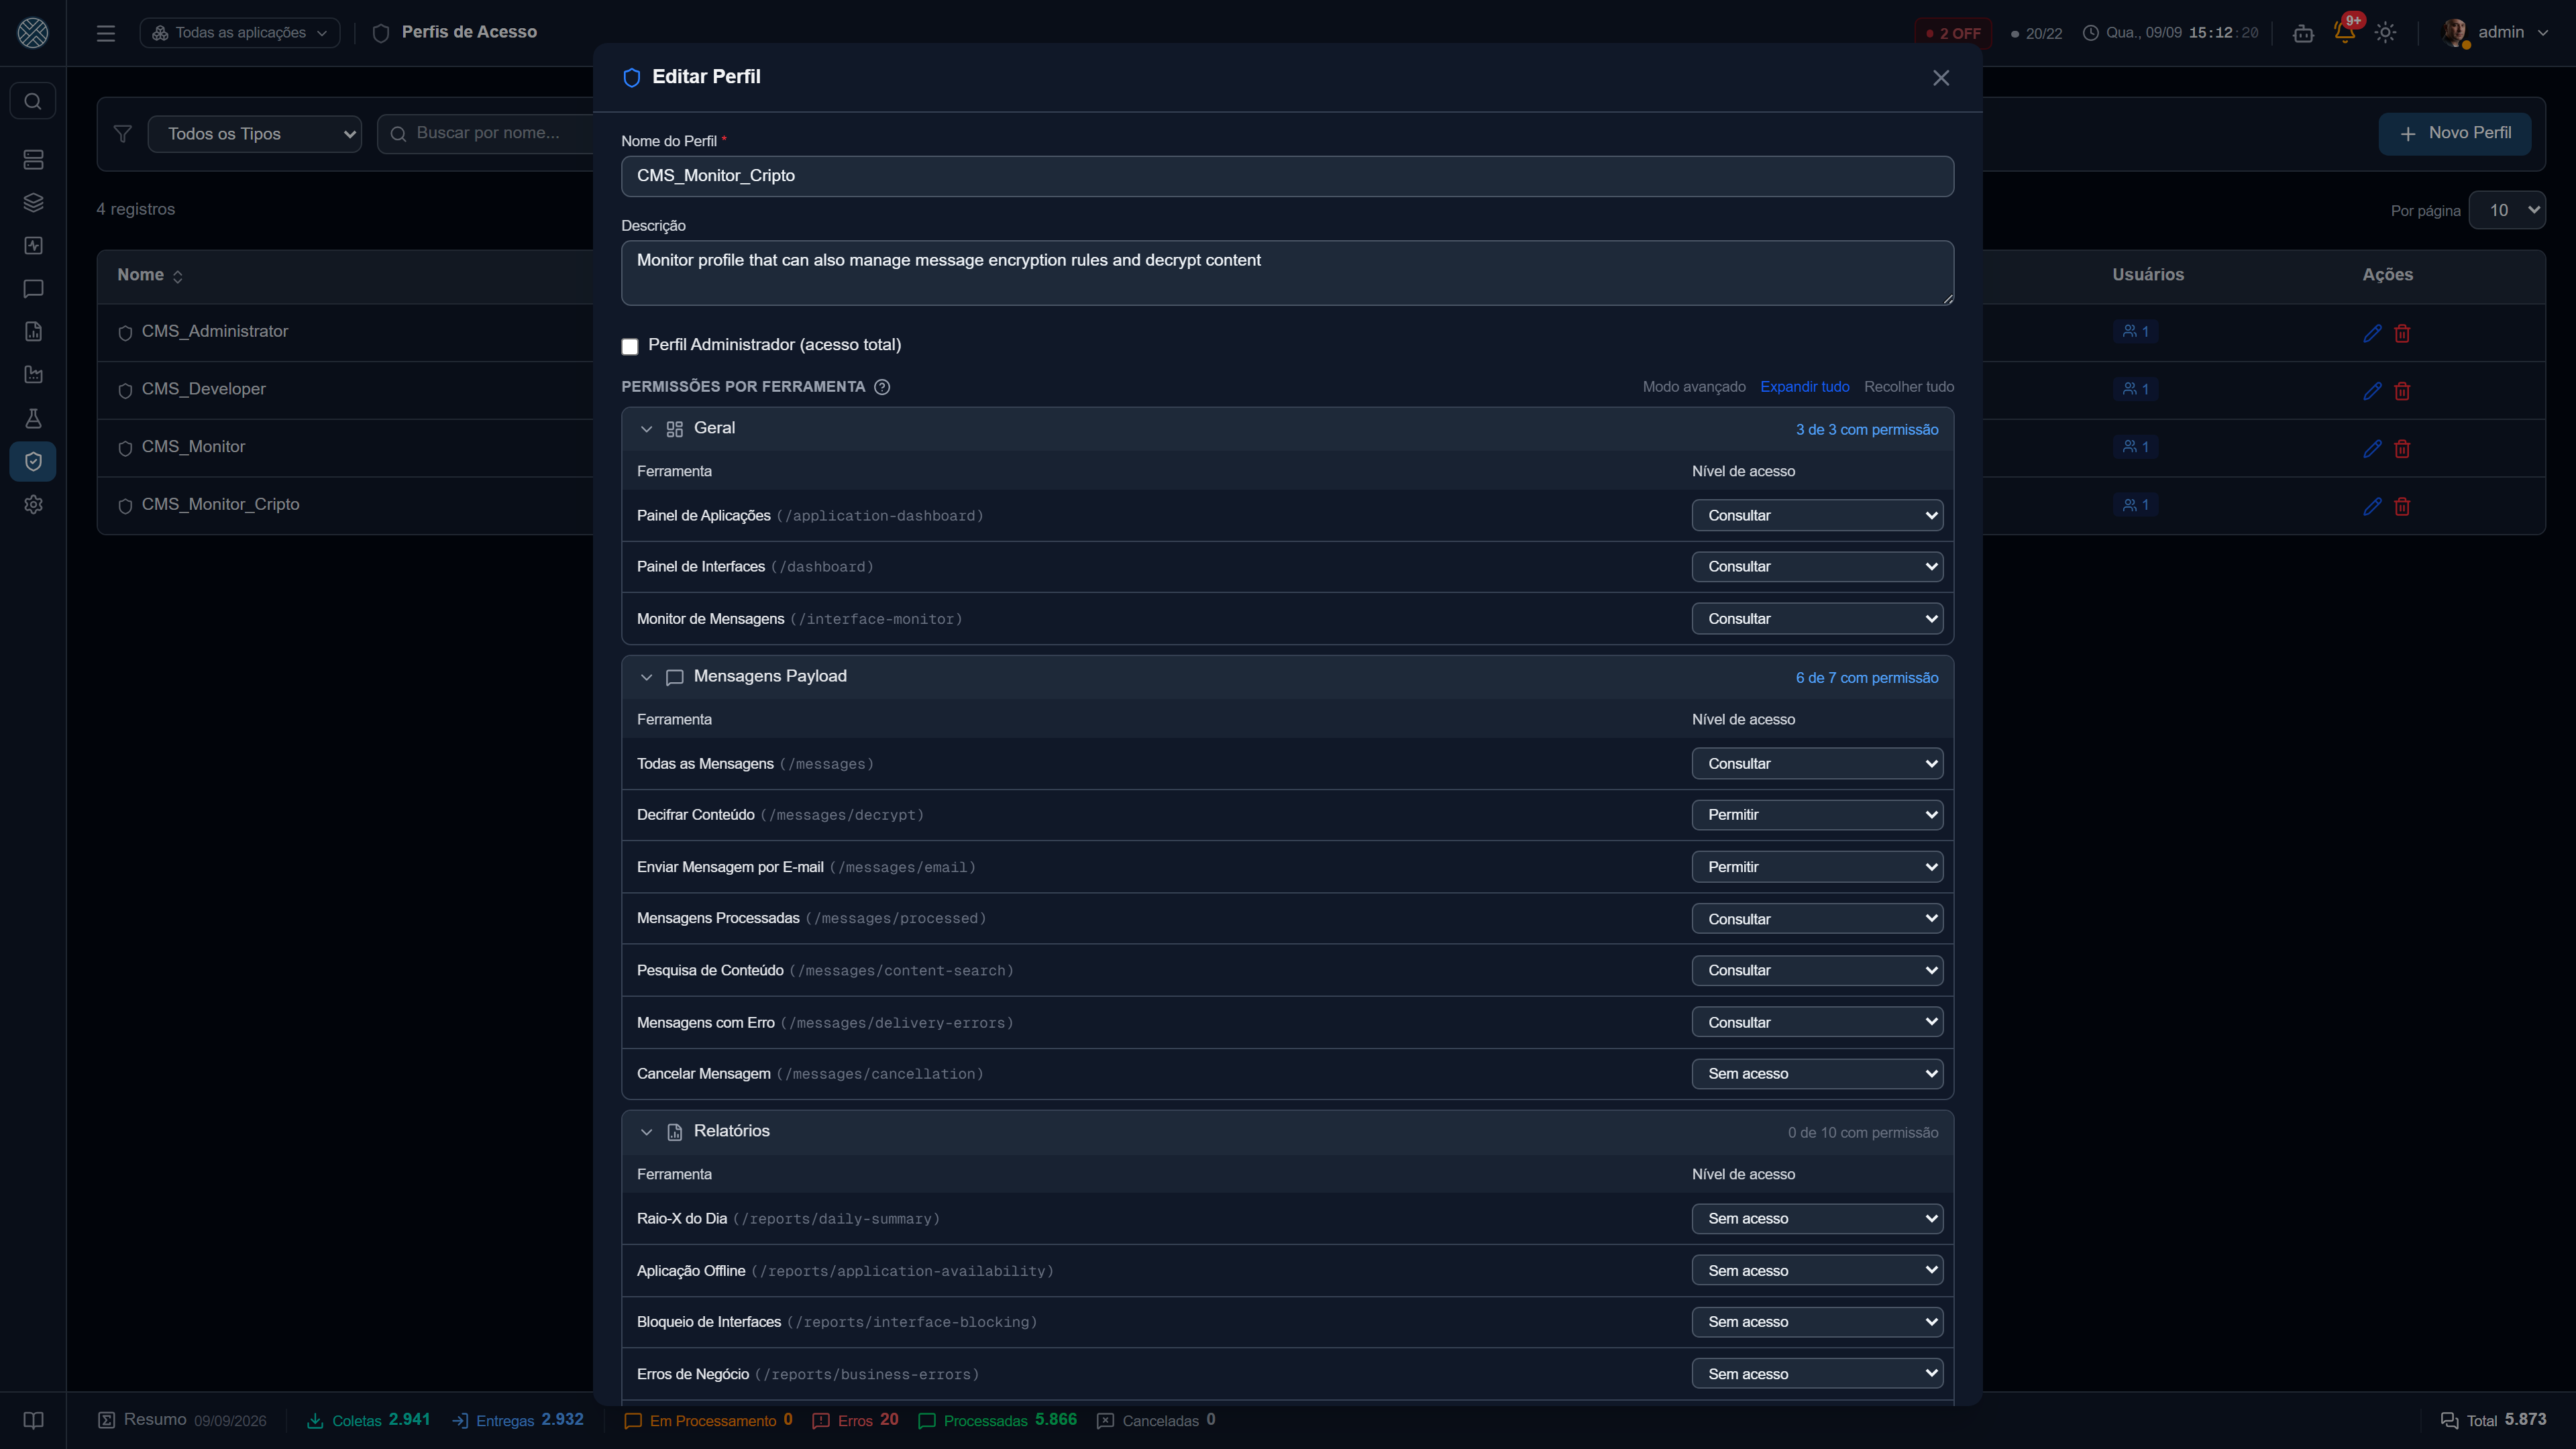Screen dimensions: 2576x1449
Task: Click the search icon in left sidebar
Action: tap(33, 101)
